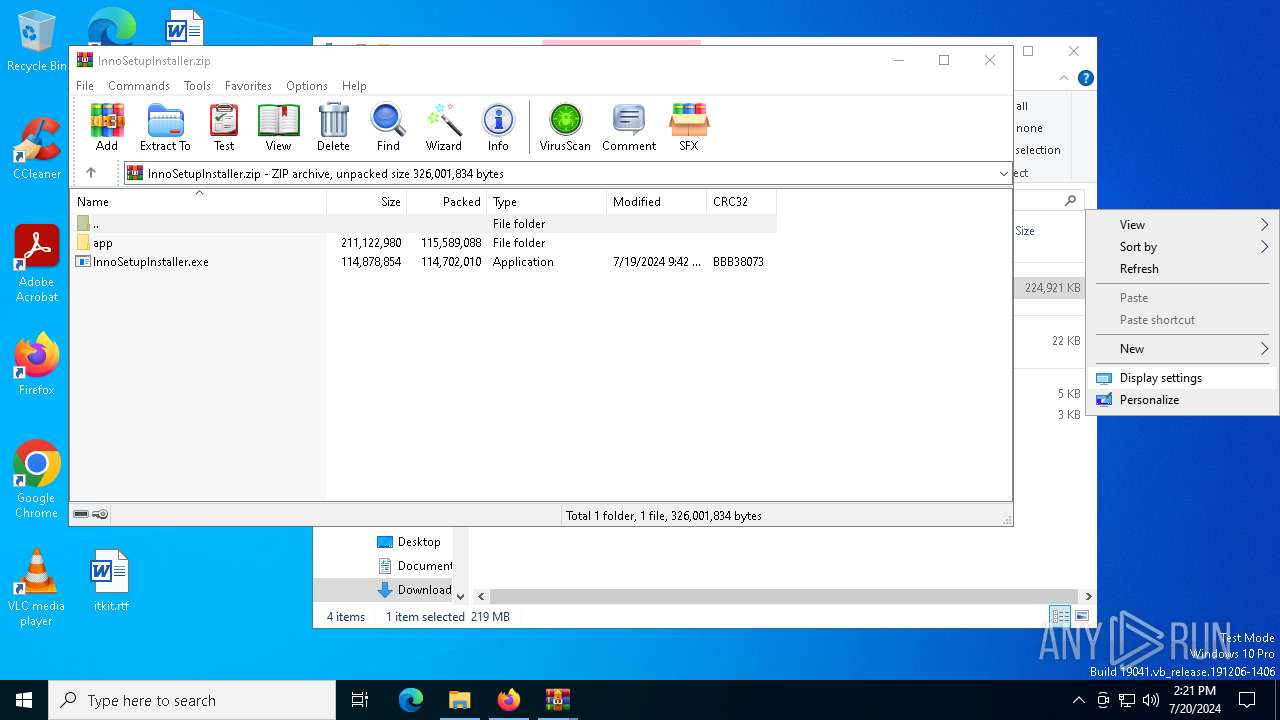Open the Tools menu

point(197,86)
